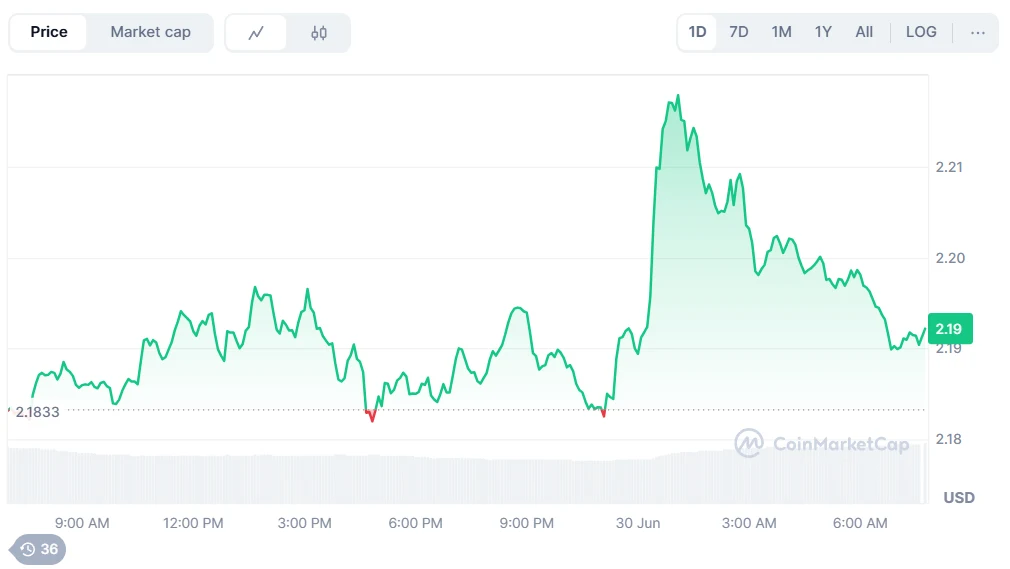Click the 2.1833 opening price label
Screen dimensions: 1010x569
(37, 412)
